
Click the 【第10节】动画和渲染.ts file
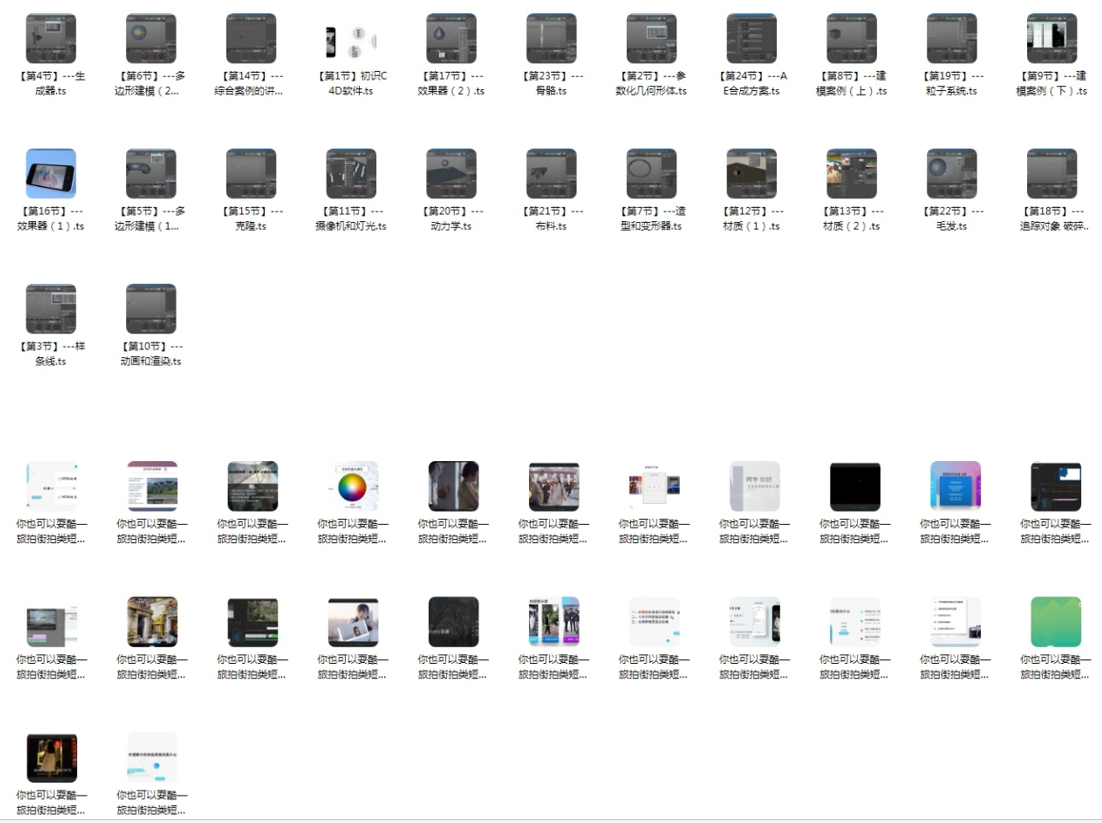pos(151,309)
